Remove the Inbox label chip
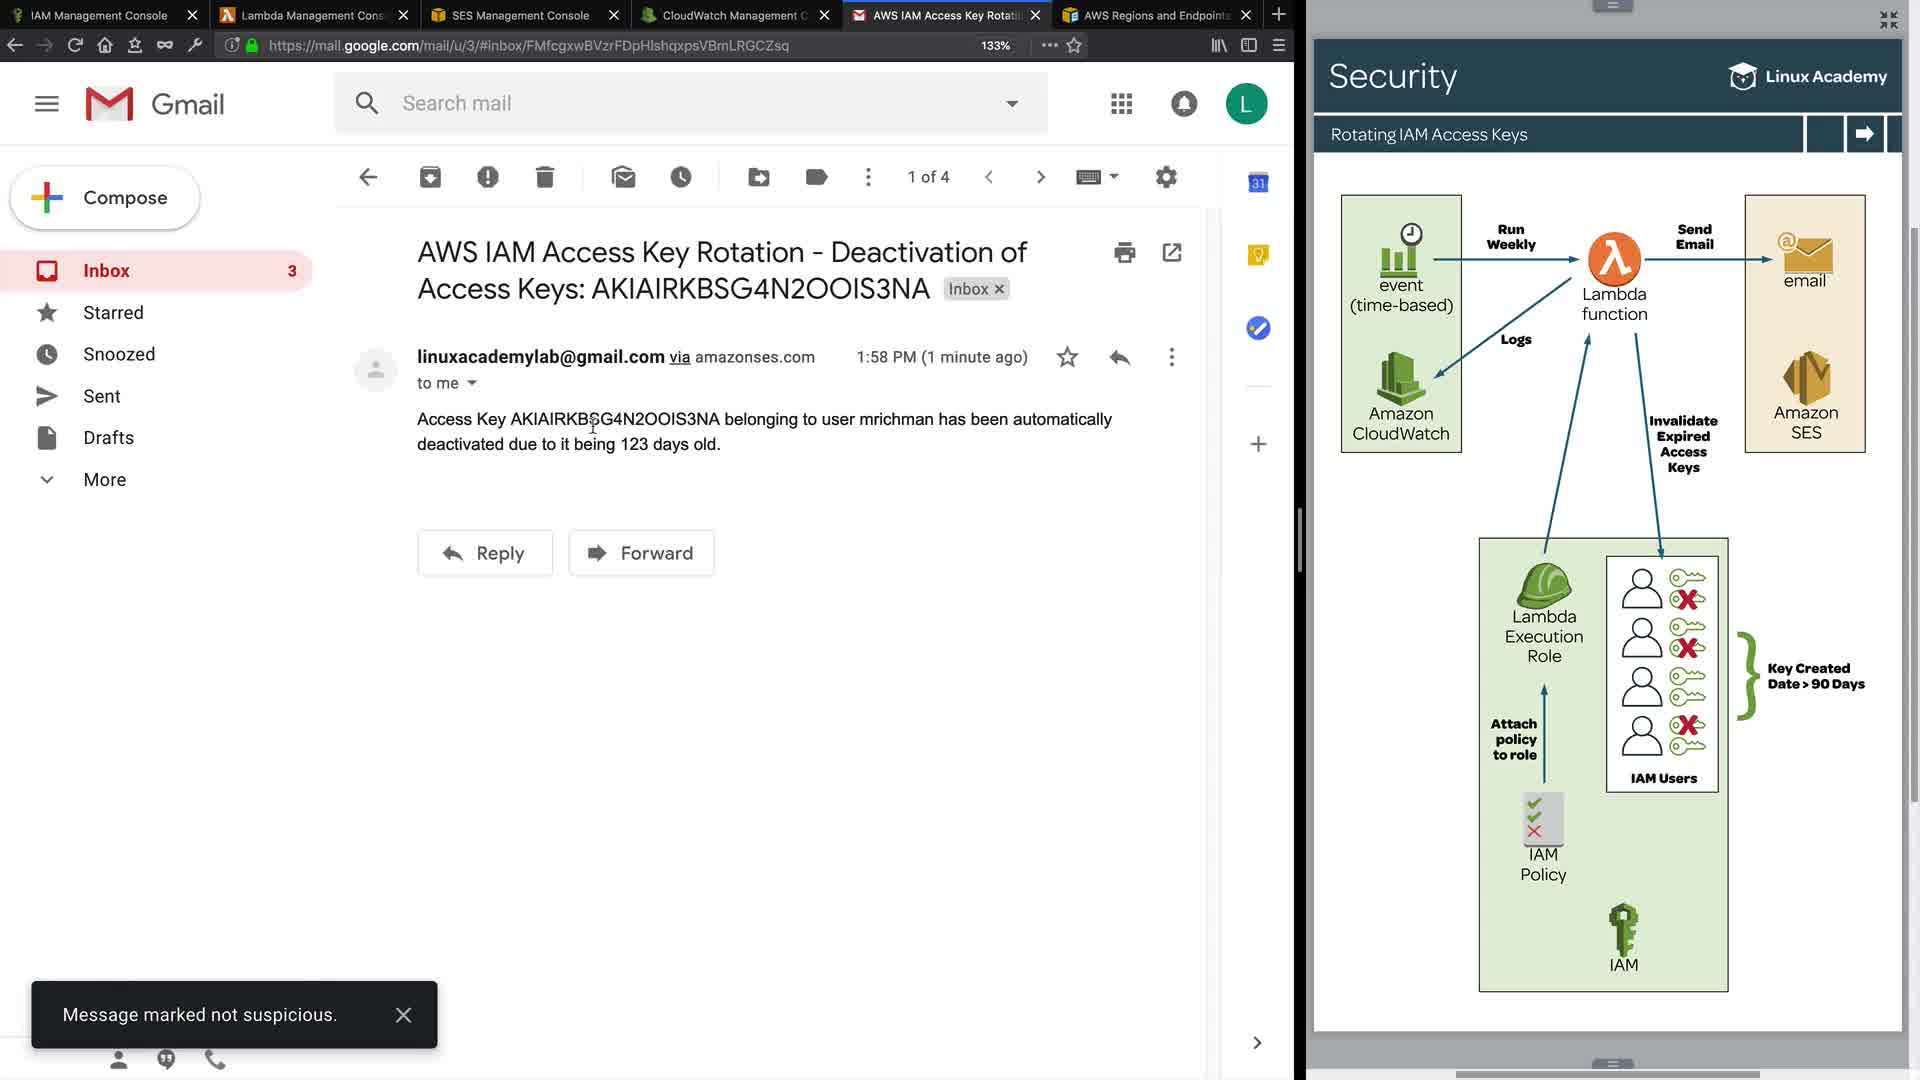Viewport: 1920px width, 1080px height. [999, 289]
